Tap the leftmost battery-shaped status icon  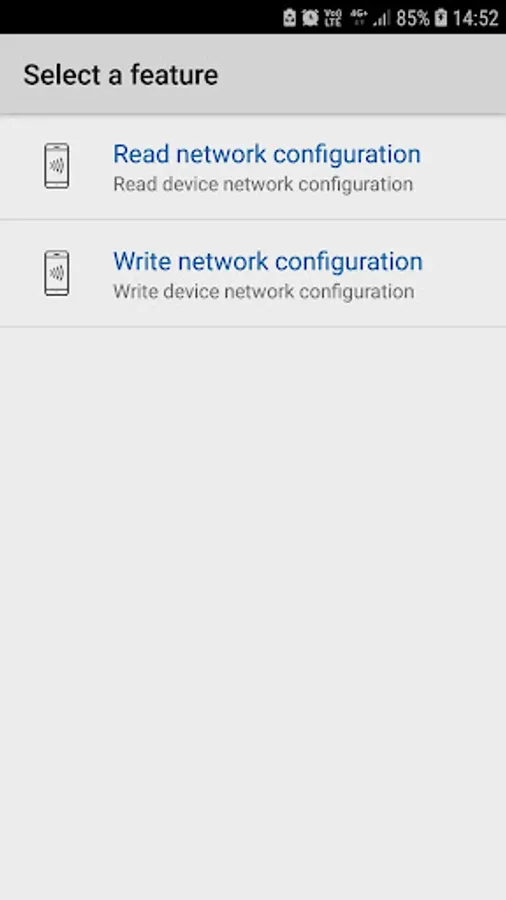click(290, 18)
